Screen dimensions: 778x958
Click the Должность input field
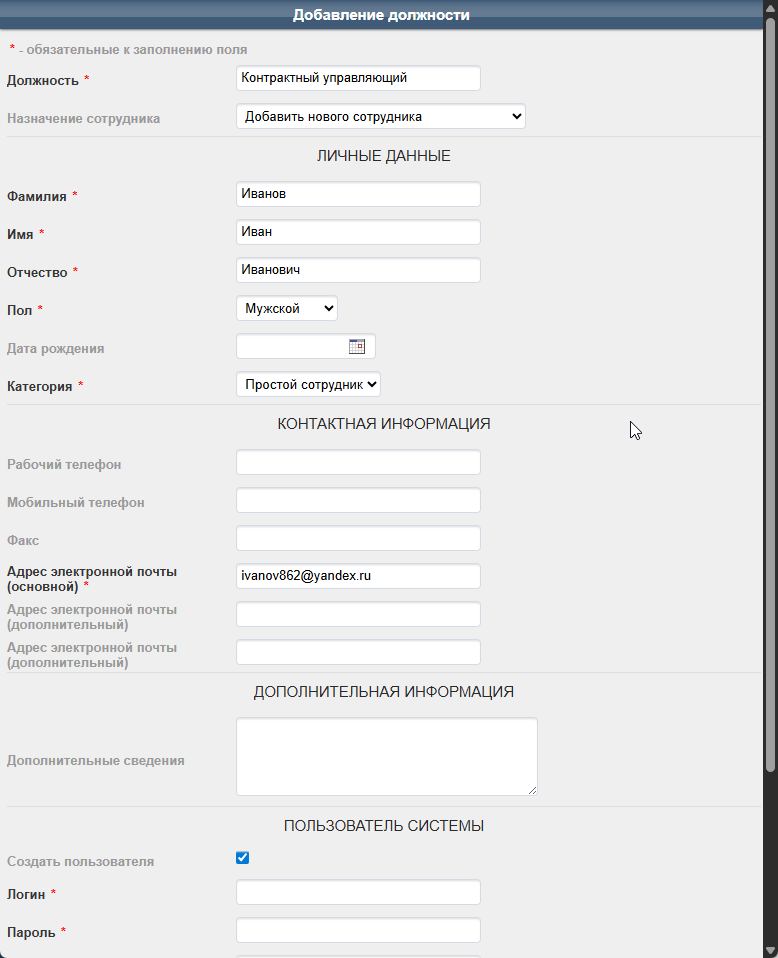[358, 78]
